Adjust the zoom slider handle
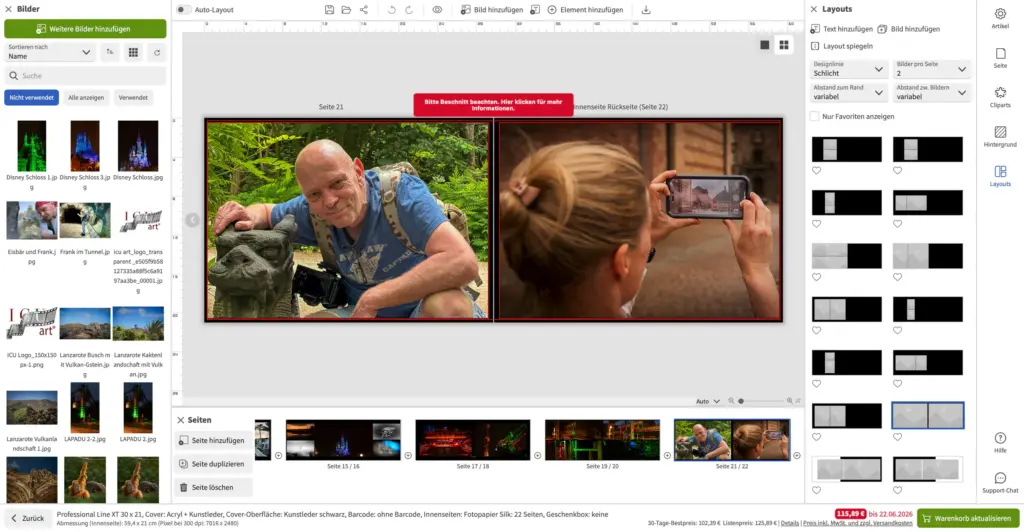This screenshot has width=1024, height=532. tap(741, 401)
